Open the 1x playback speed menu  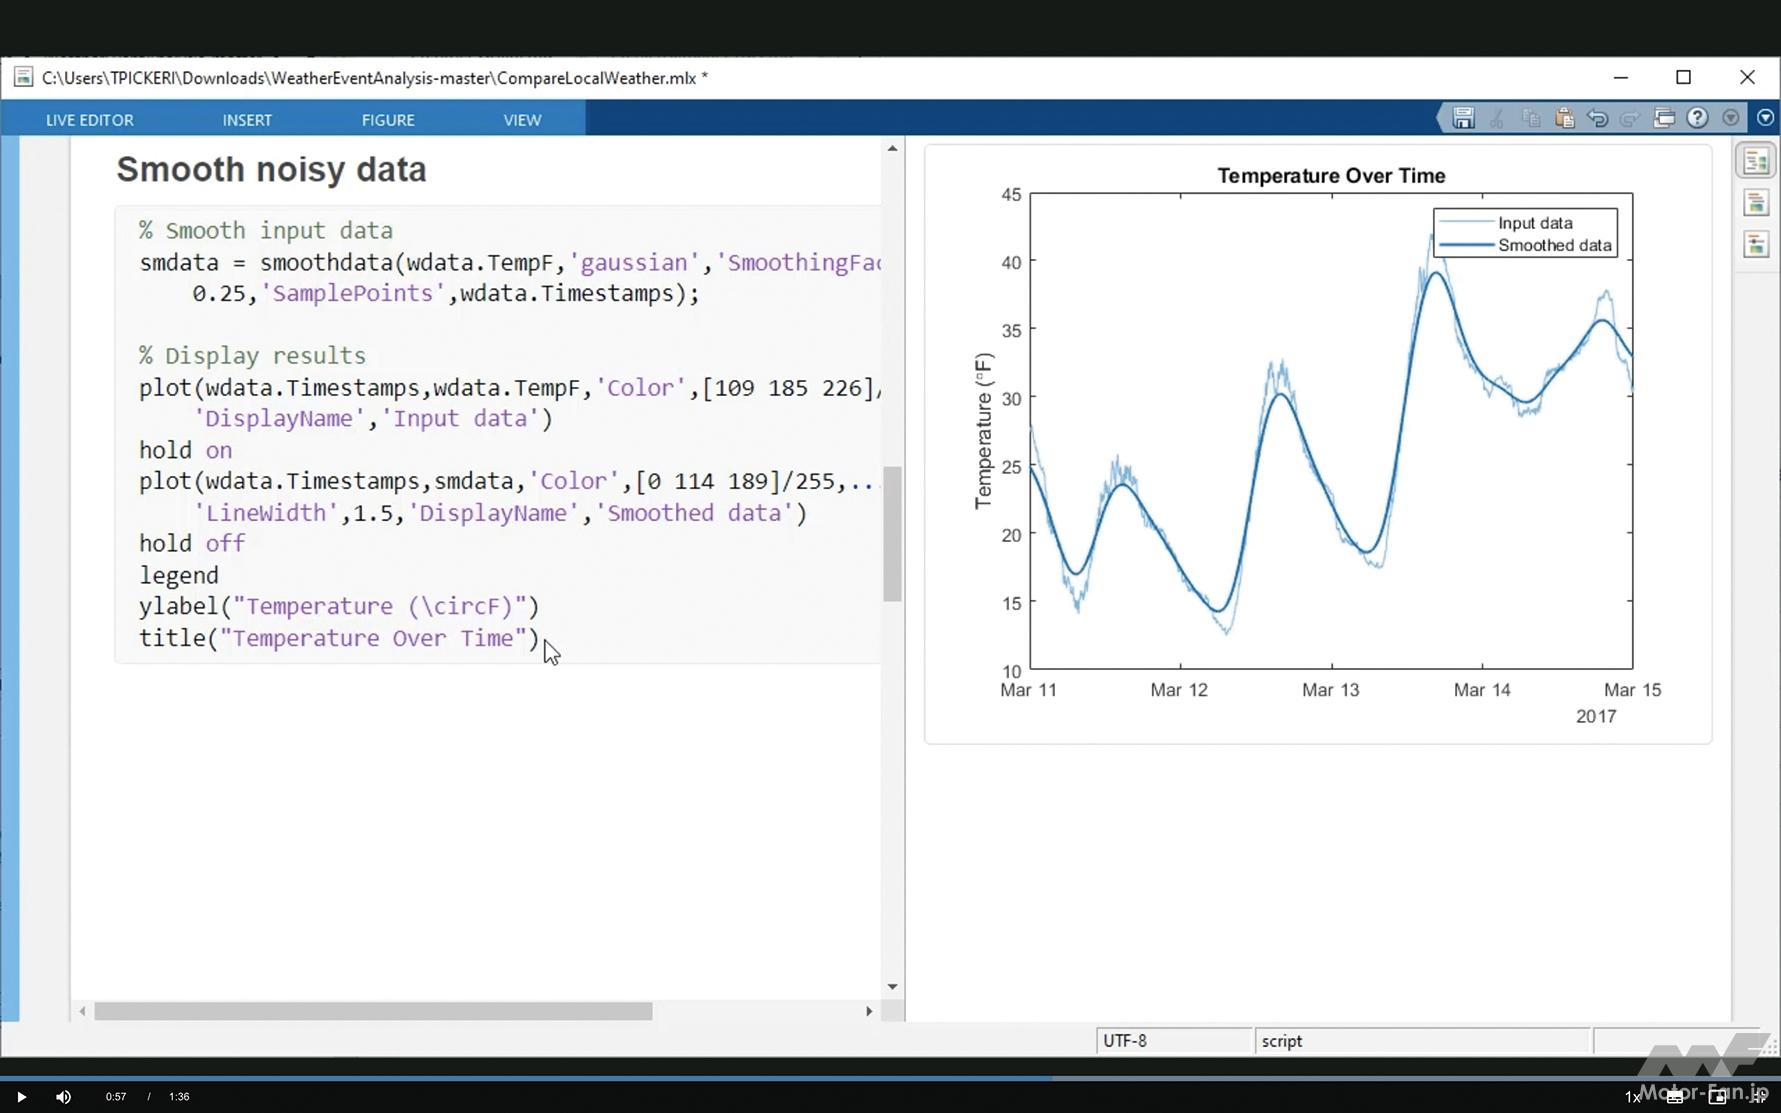[x=1632, y=1097]
